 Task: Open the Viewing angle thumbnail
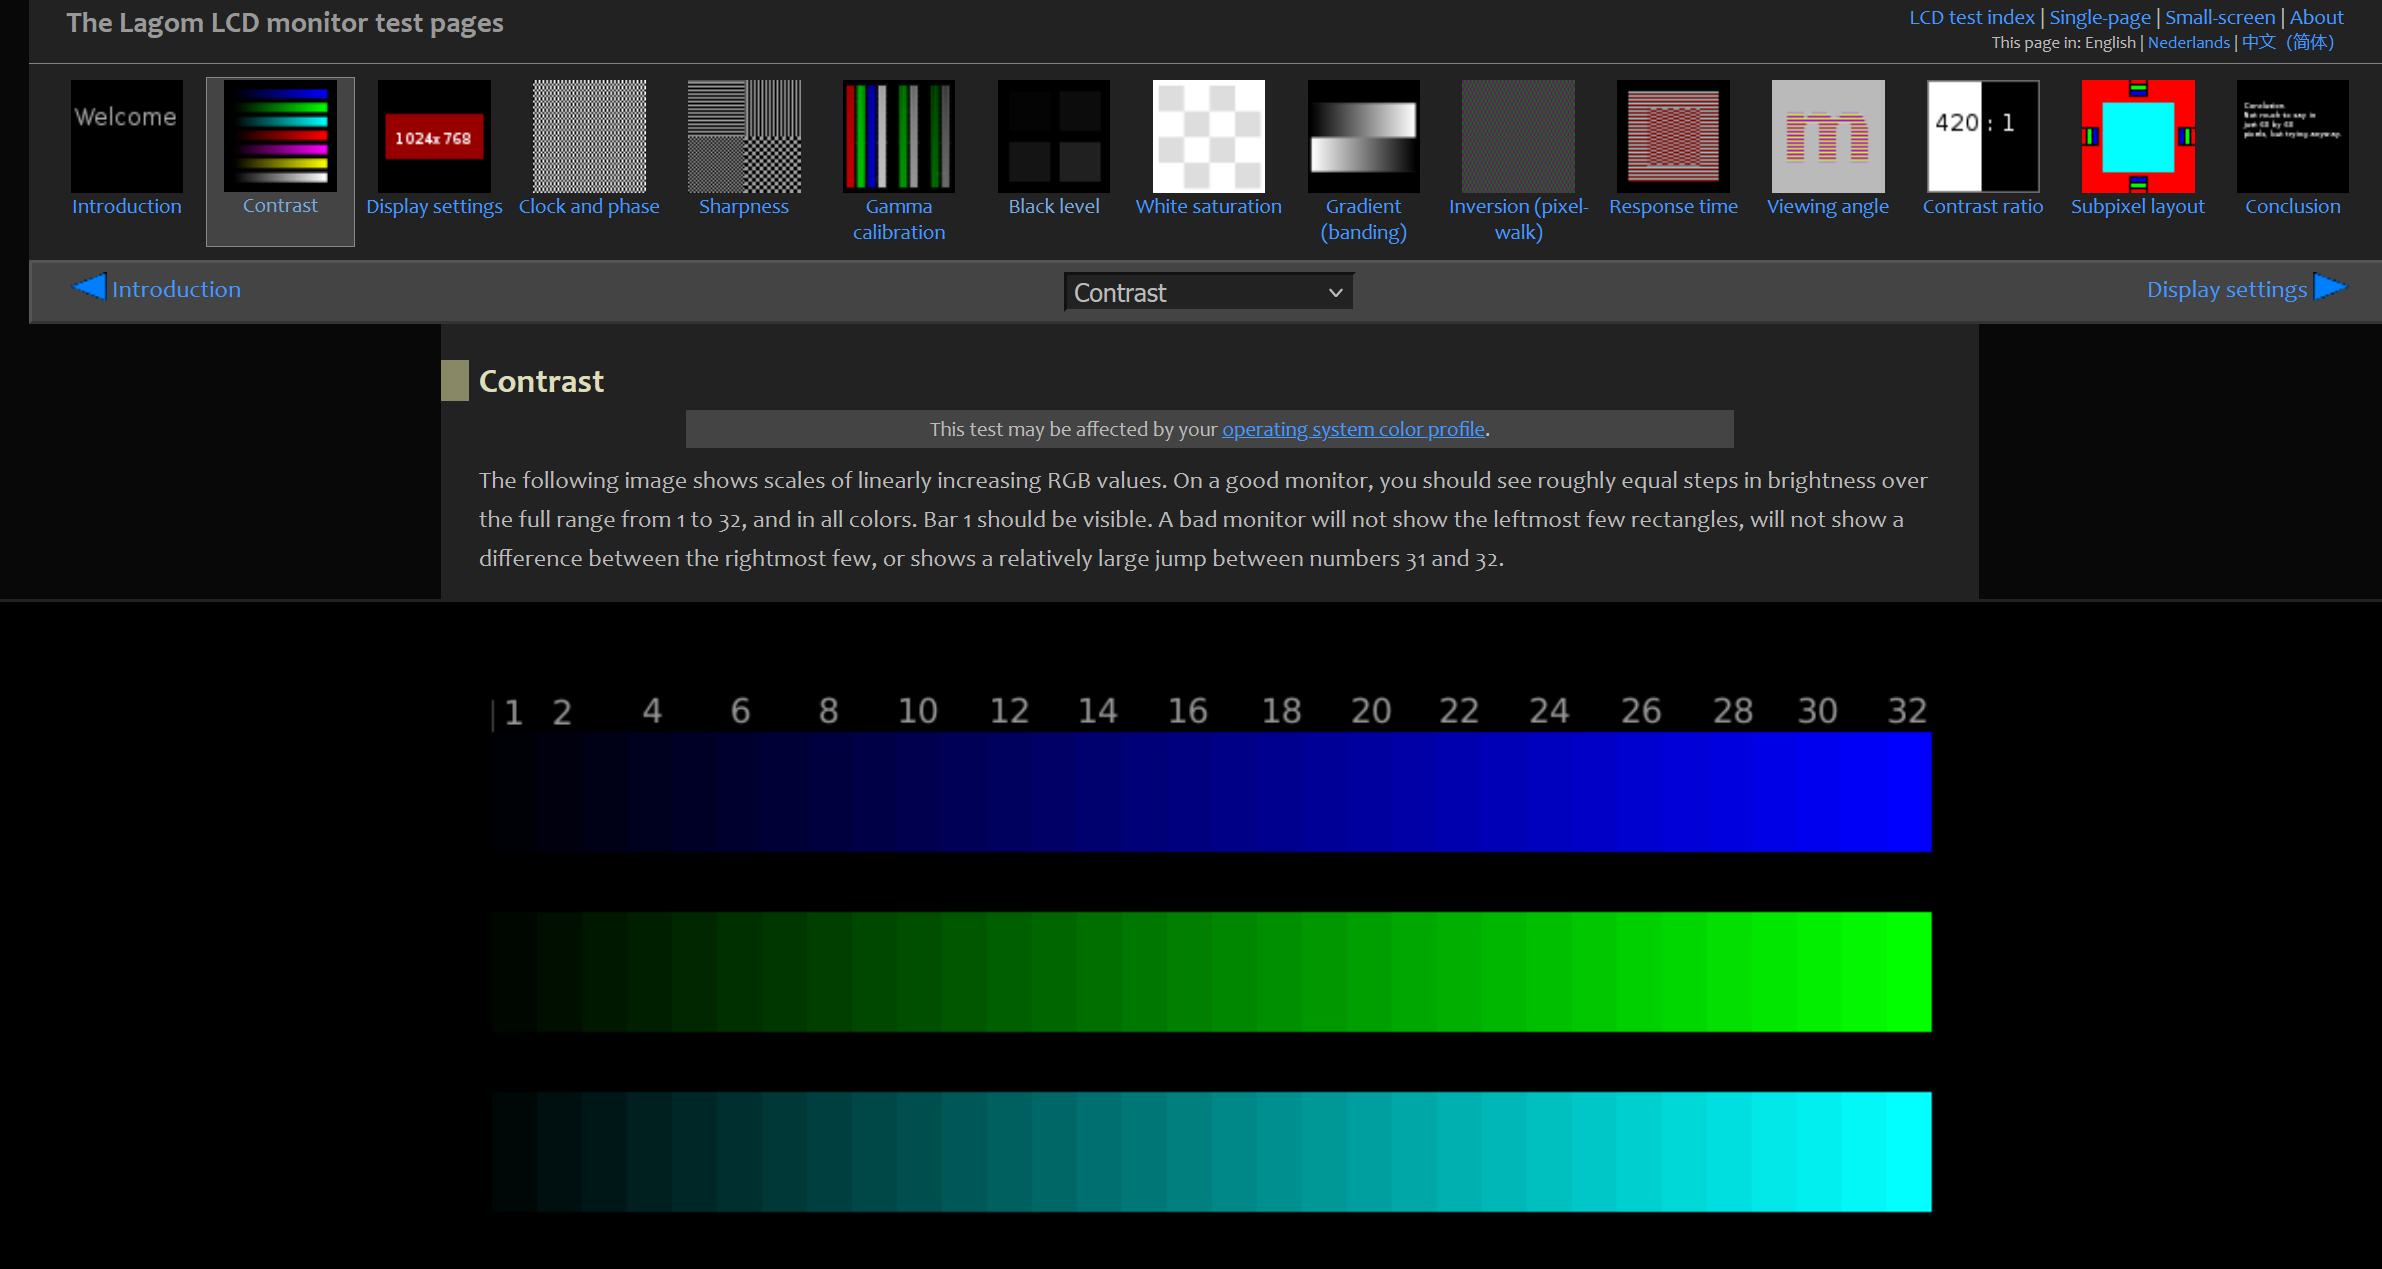(1828, 136)
